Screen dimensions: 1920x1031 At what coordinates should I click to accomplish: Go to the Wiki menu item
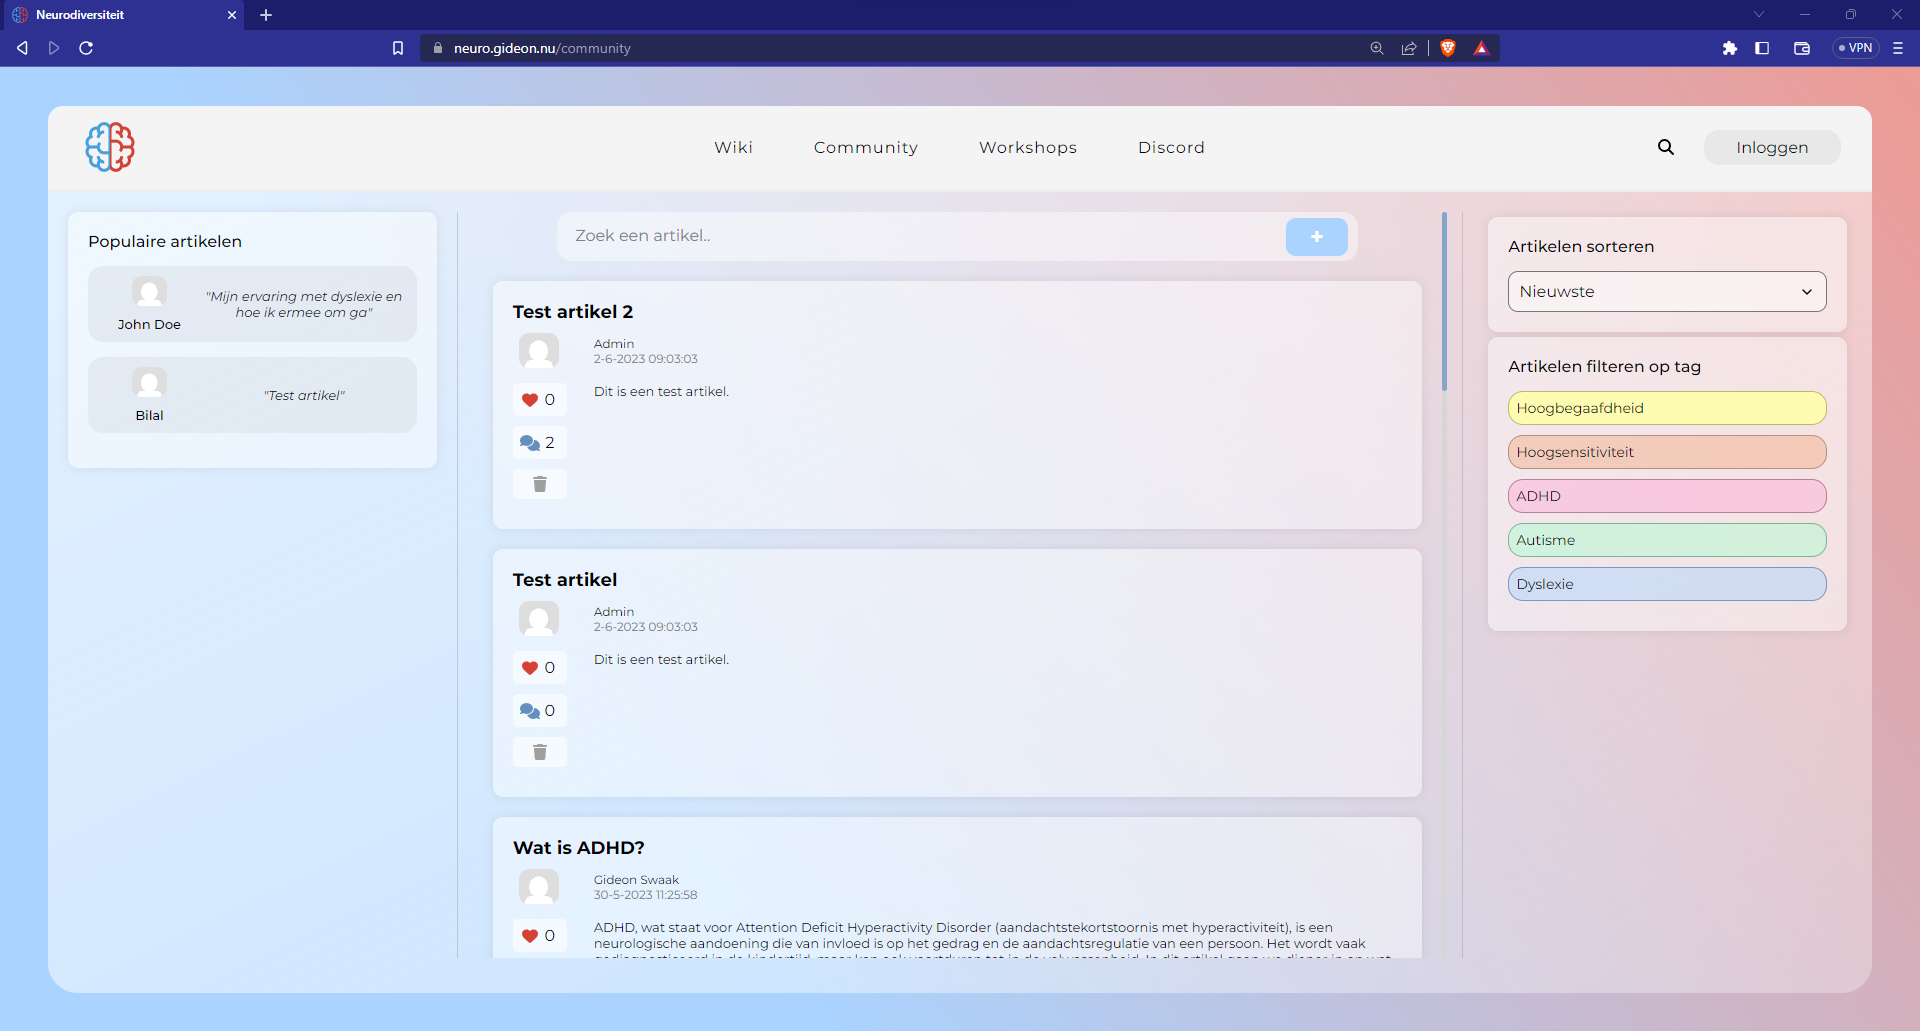[733, 147]
